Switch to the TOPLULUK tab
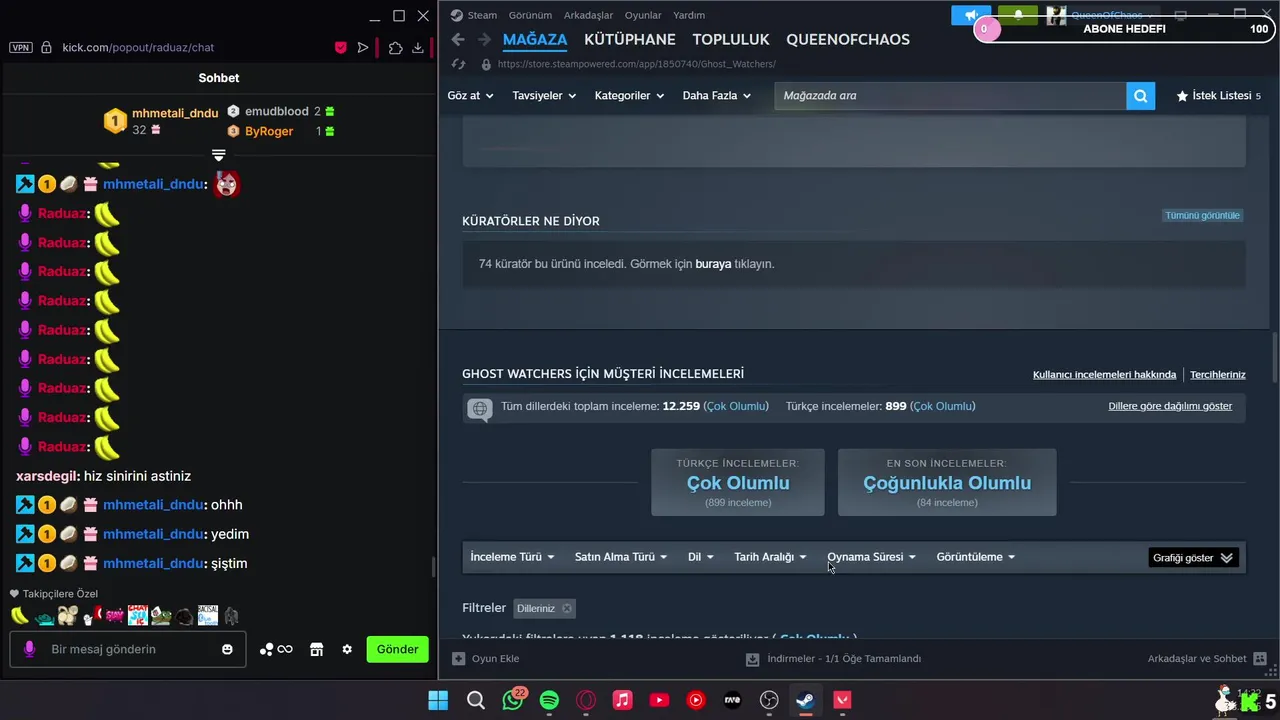Screen dimensions: 1280x720 coord(731,40)
